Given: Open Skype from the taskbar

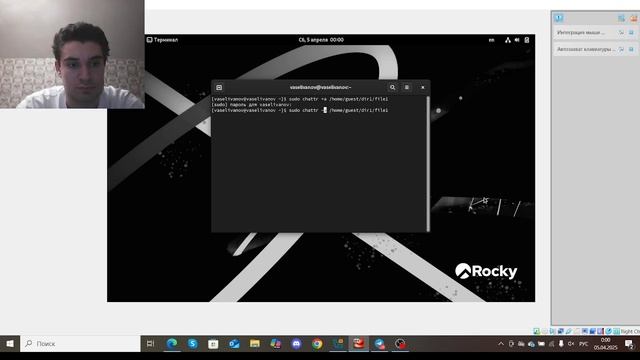Looking at the screenshot, I should click(193, 344).
